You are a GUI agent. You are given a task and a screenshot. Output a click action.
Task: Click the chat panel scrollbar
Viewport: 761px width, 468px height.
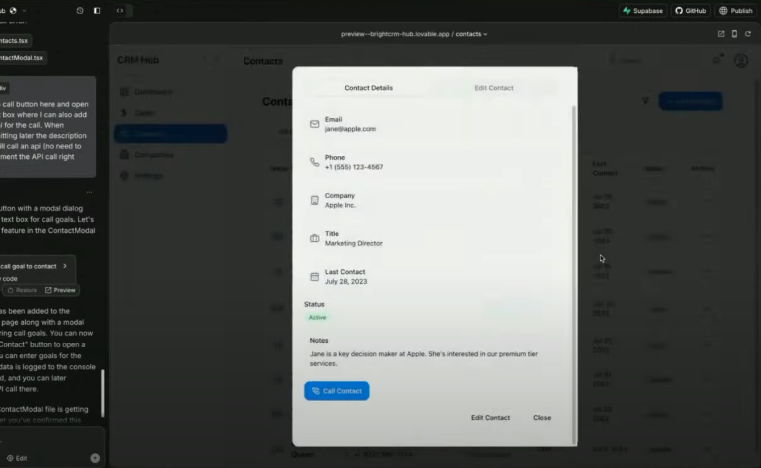click(102, 393)
